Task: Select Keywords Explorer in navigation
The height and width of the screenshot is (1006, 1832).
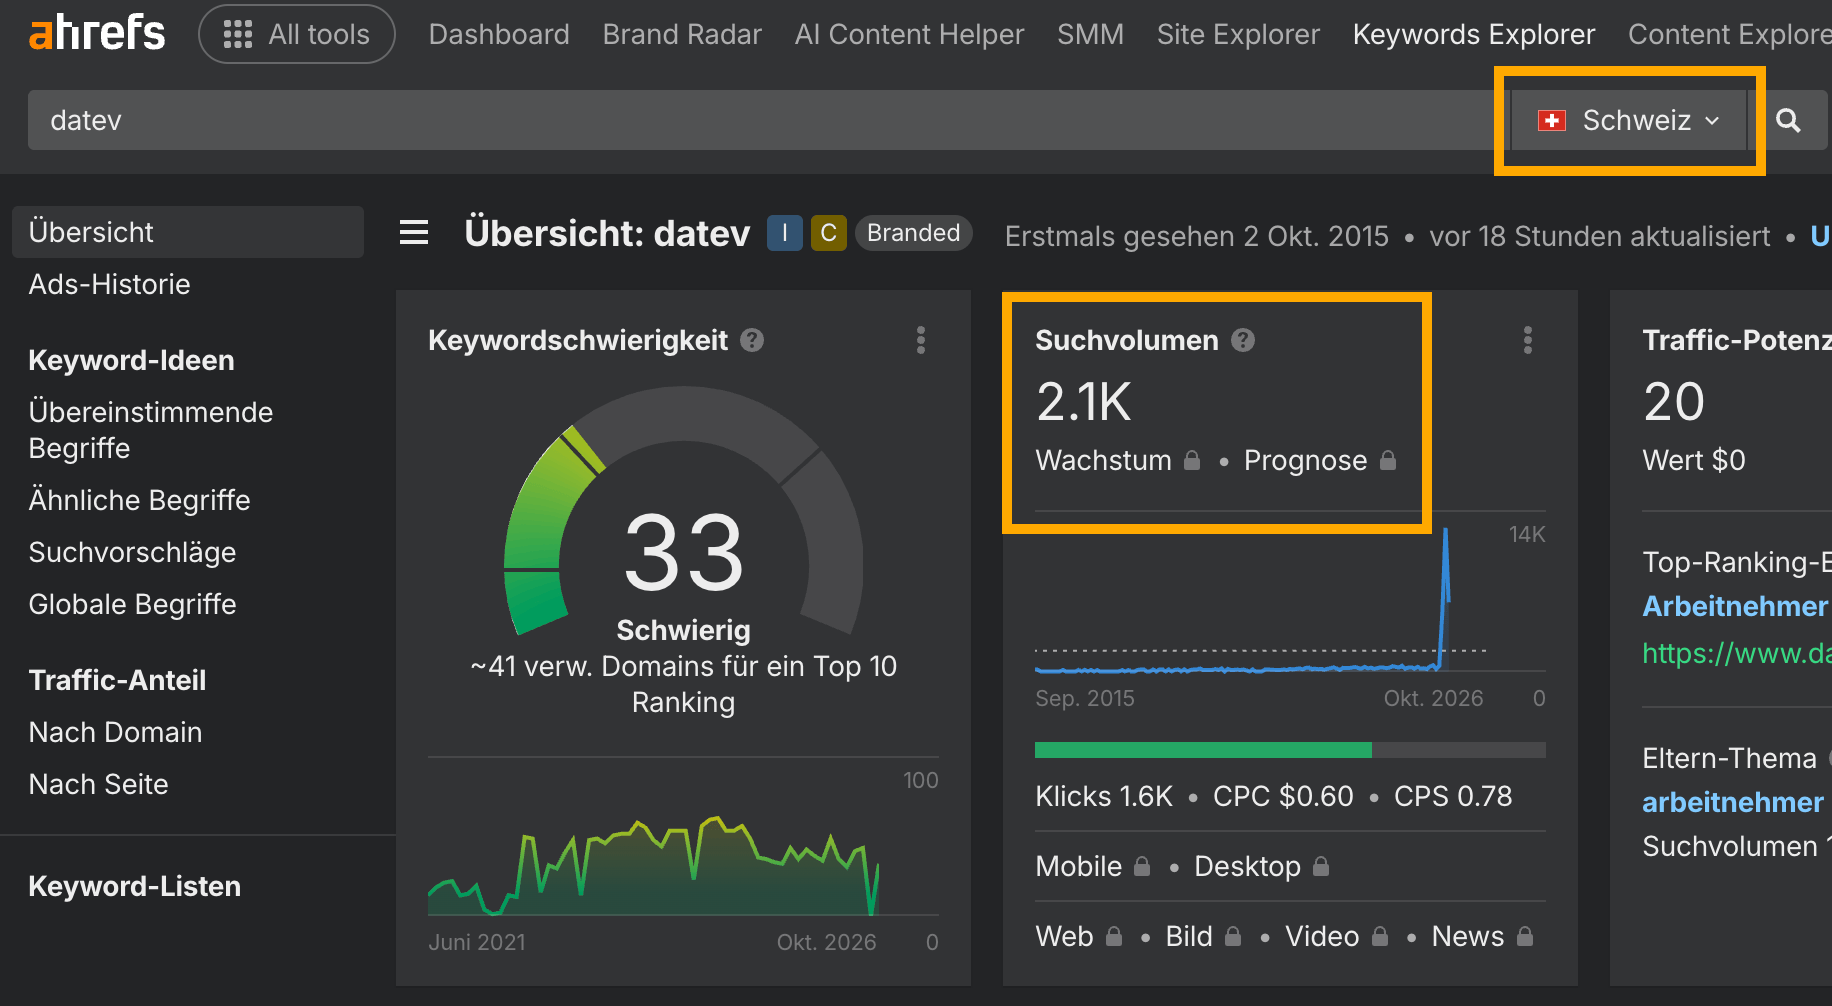Action: 1474,35
